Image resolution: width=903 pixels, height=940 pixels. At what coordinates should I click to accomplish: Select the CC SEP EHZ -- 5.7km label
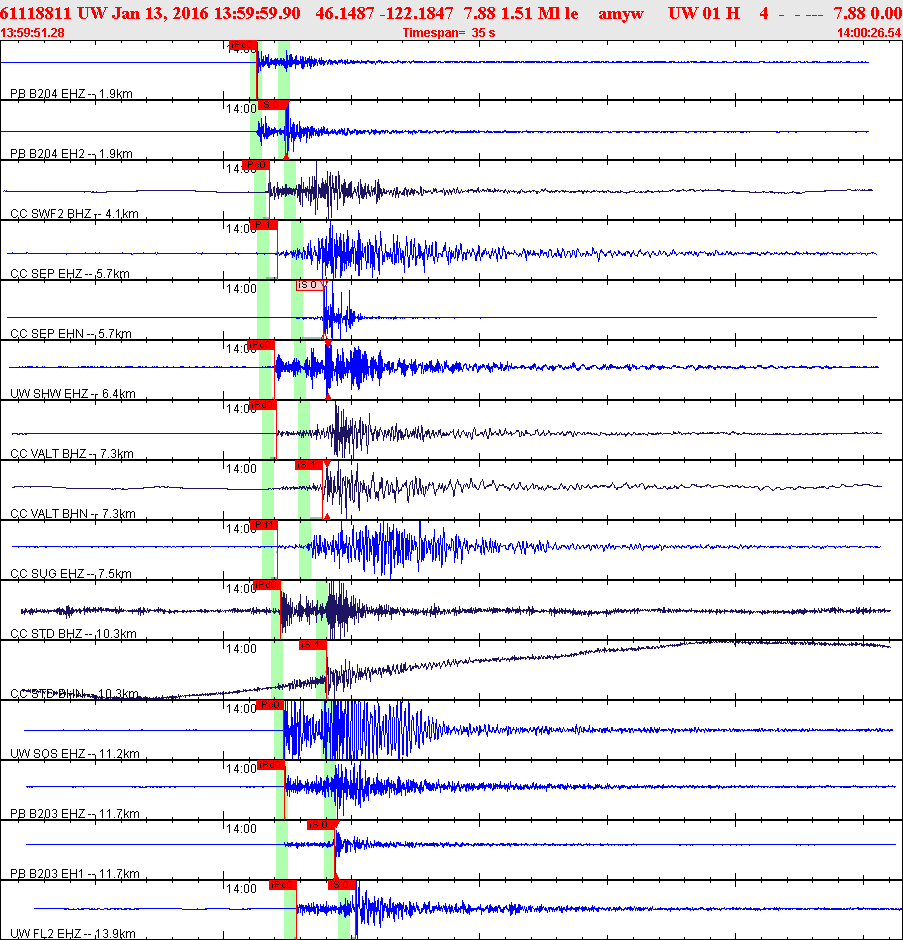point(70,273)
